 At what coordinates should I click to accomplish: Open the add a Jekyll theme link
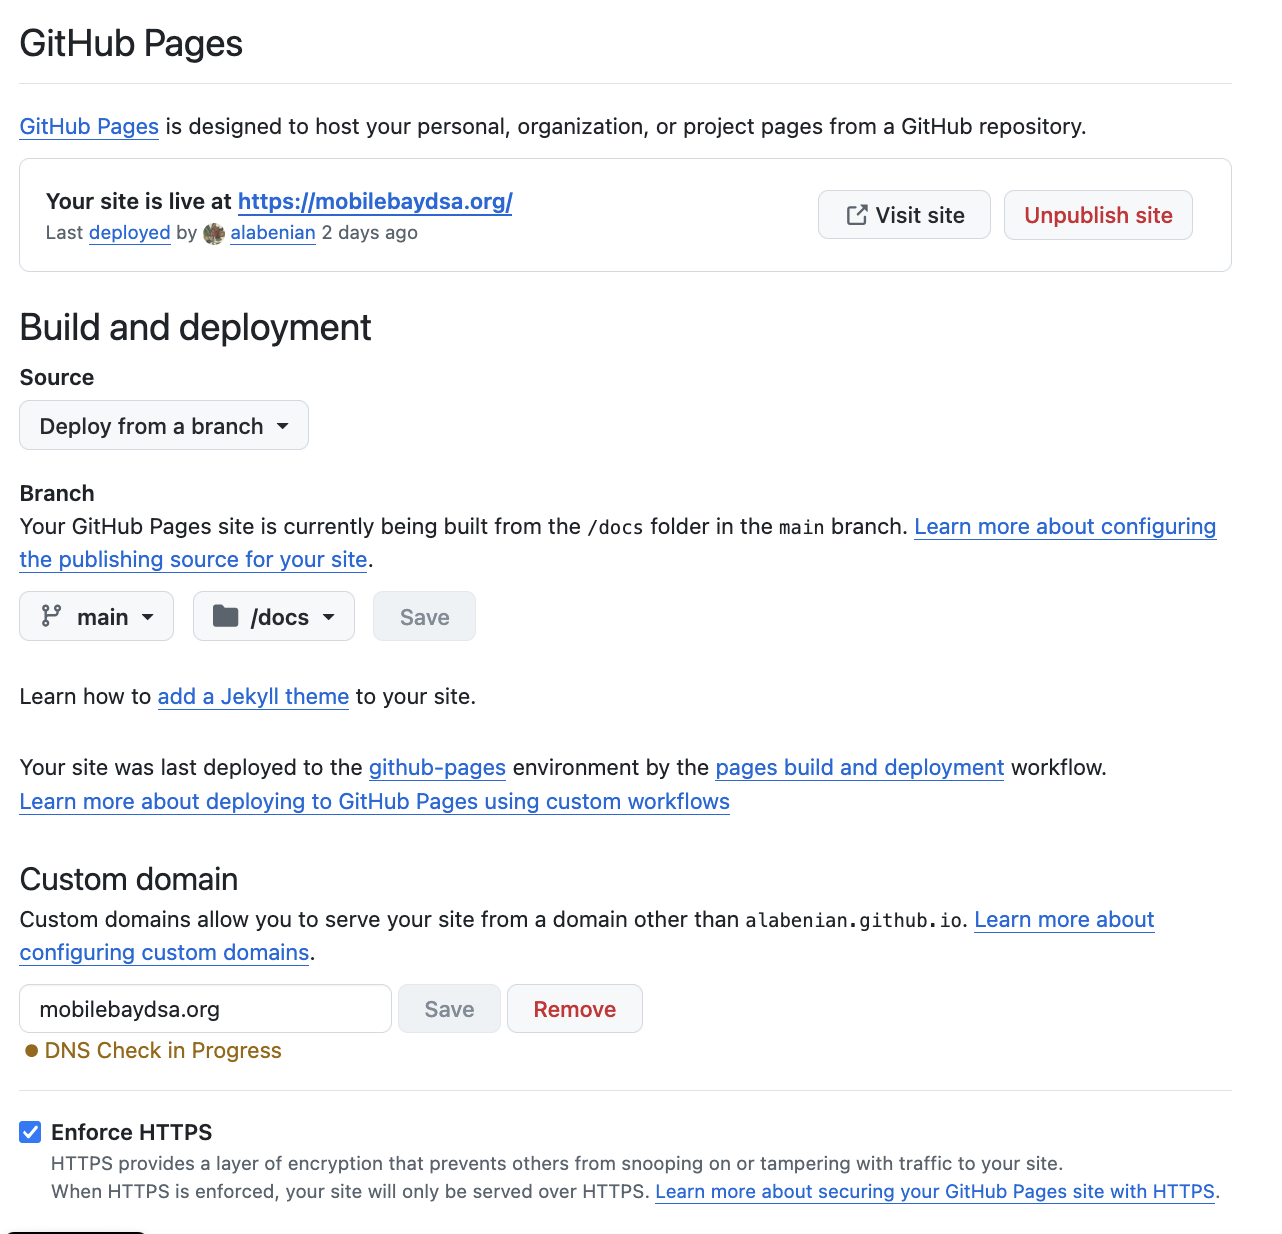(x=253, y=696)
